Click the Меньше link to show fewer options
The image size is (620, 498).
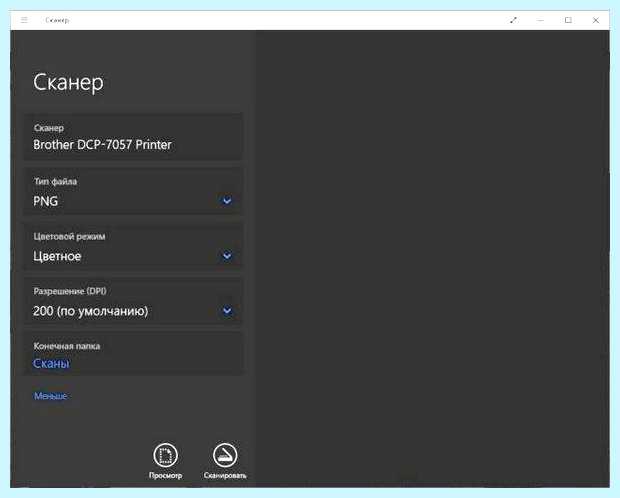coord(51,396)
